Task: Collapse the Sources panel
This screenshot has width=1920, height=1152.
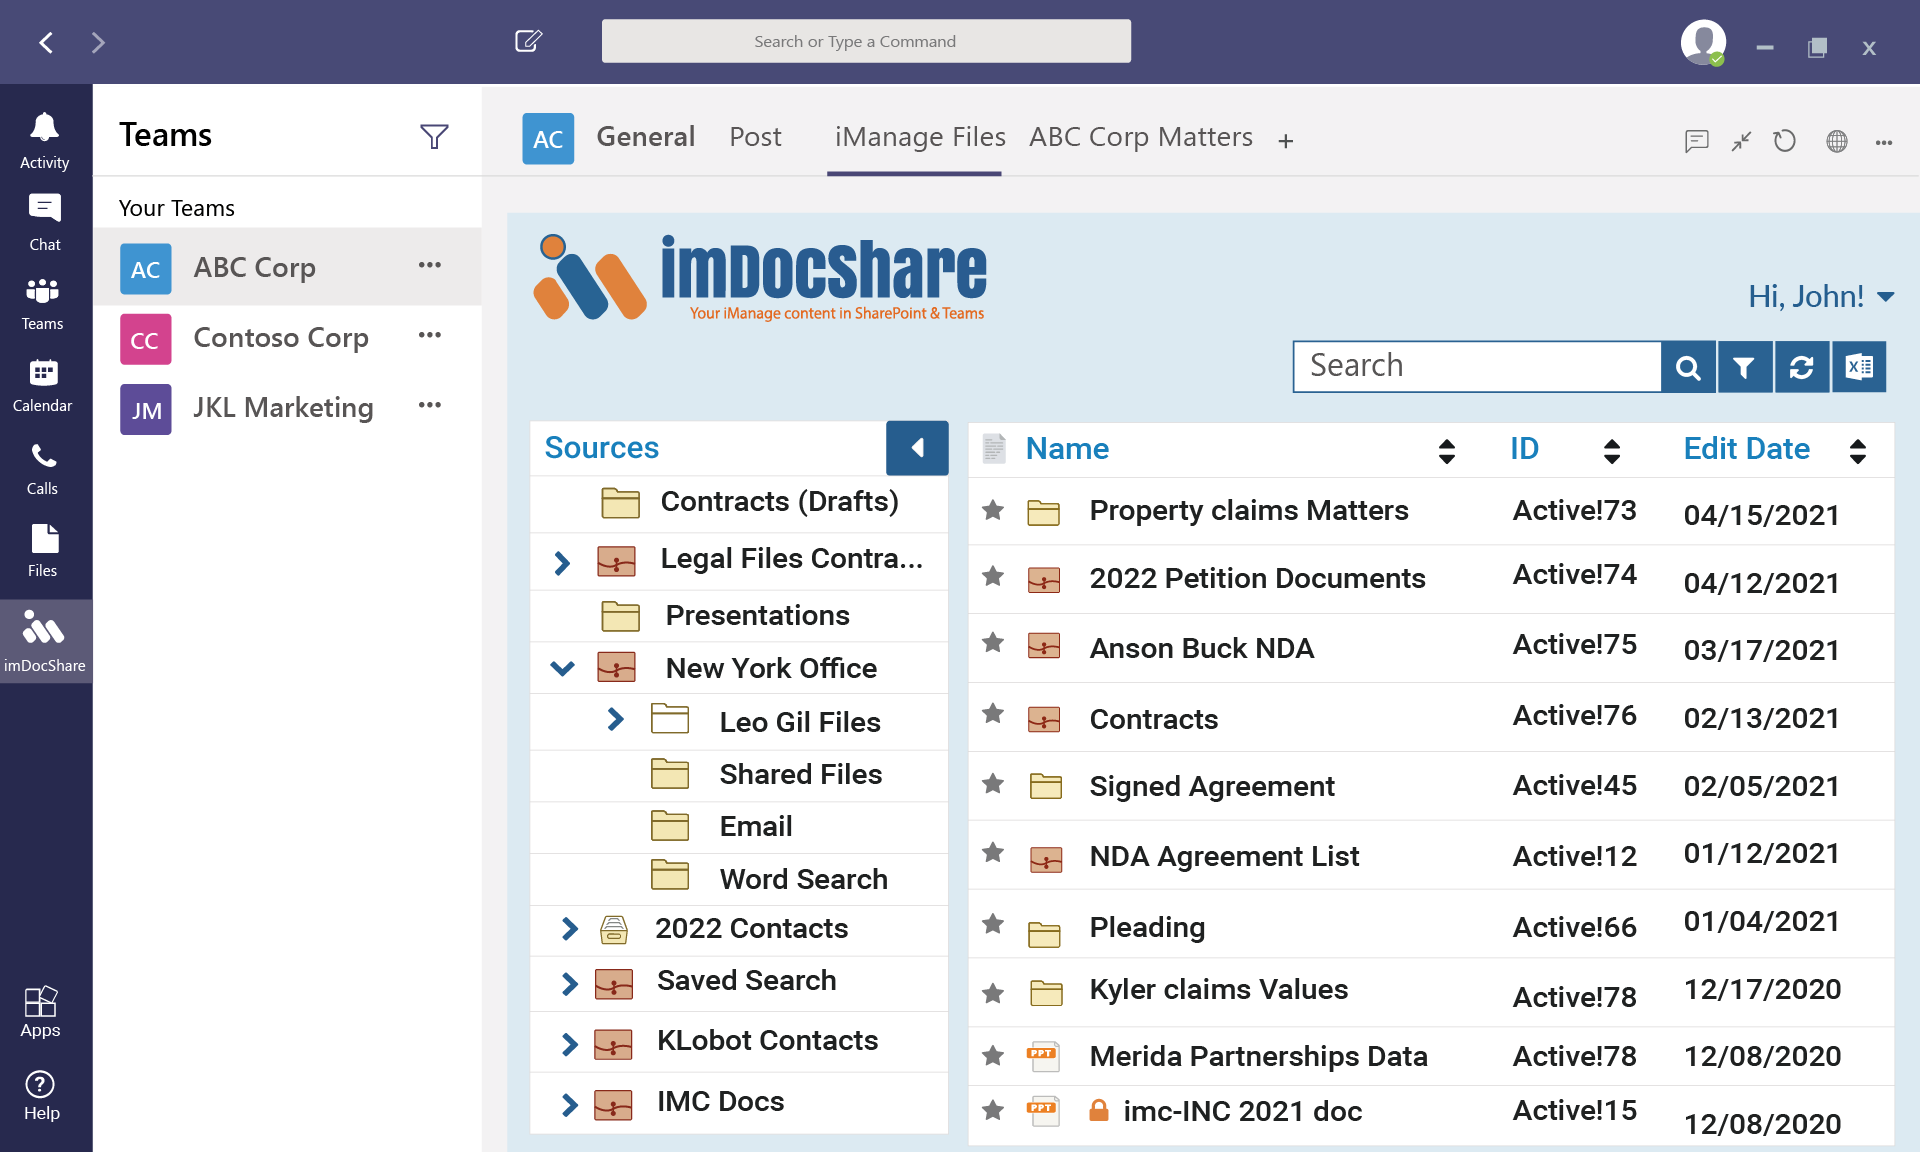Action: [x=917, y=448]
